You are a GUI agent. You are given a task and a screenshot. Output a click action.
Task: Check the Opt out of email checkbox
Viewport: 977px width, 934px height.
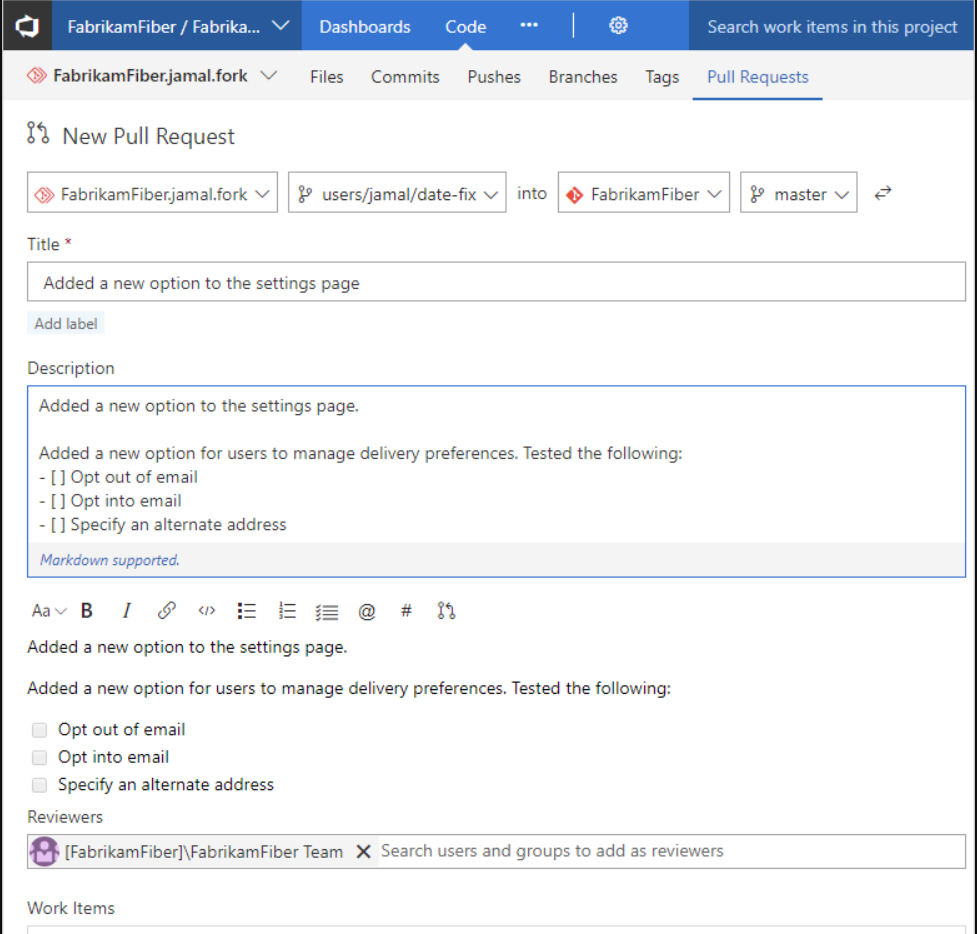pos(39,730)
